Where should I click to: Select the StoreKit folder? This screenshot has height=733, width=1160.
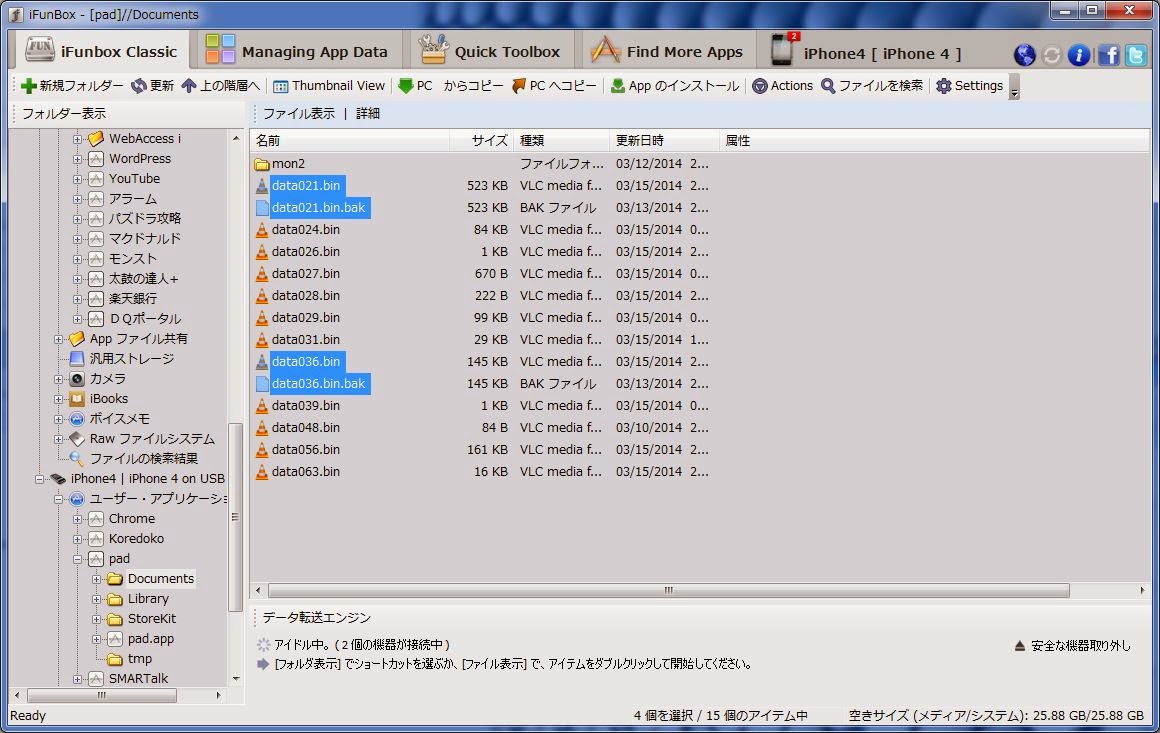(x=152, y=619)
